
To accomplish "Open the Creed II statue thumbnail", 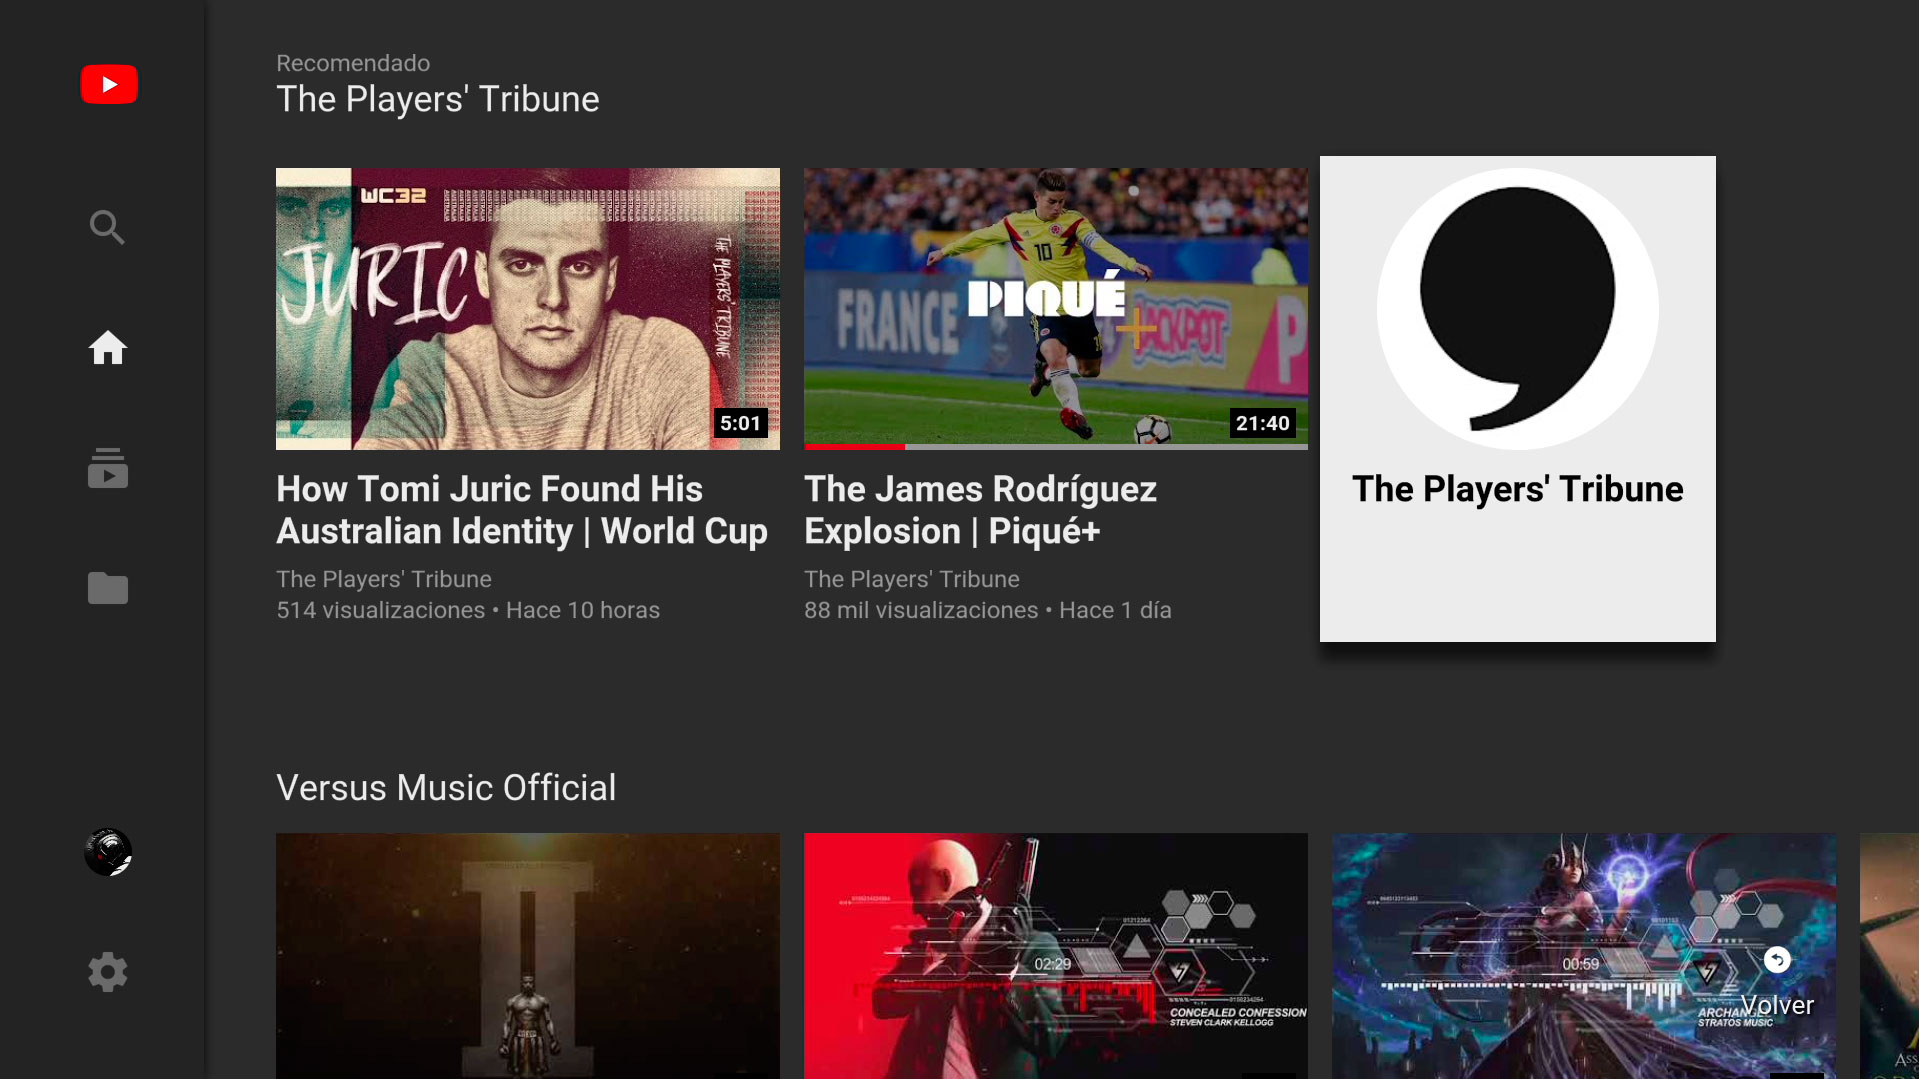I will coord(528,956).
